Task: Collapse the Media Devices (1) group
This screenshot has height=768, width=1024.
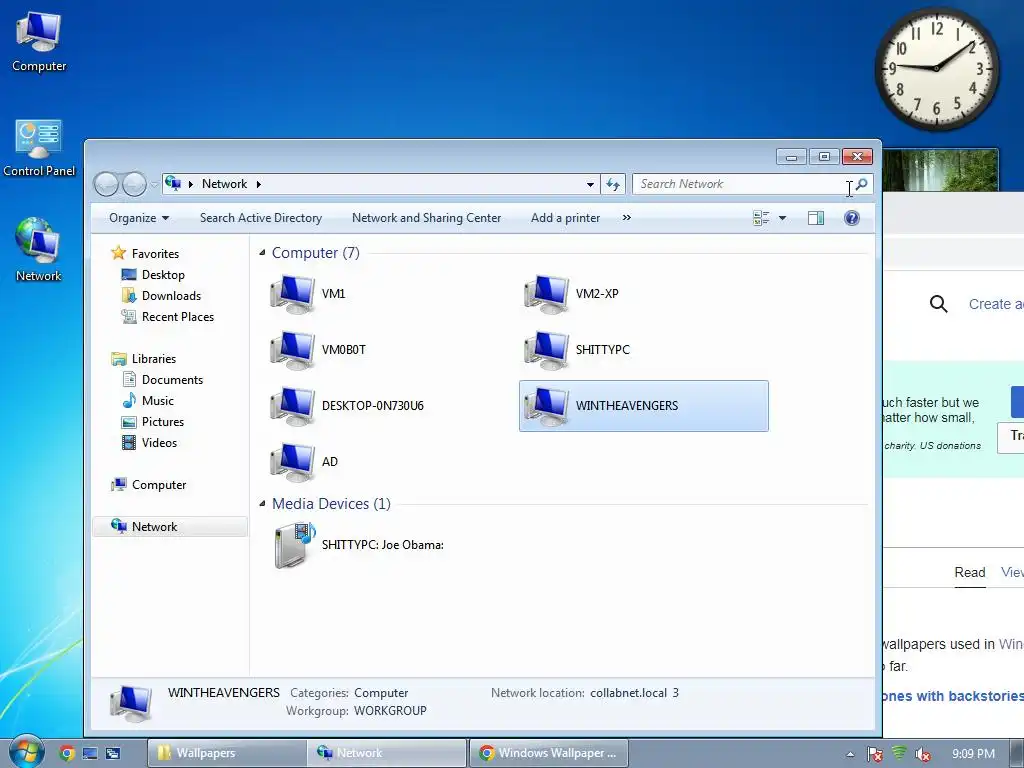Action: [262, 504]
